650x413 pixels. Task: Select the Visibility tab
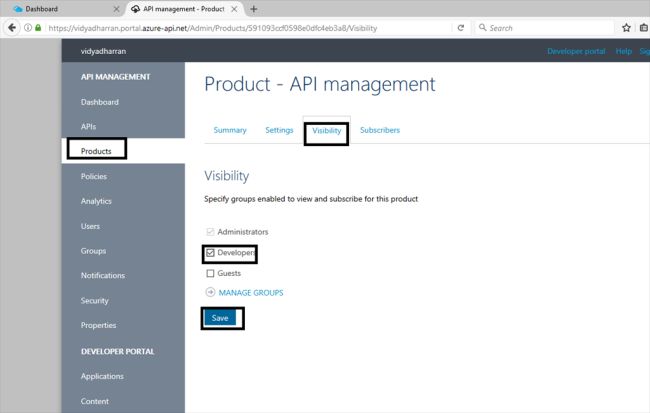pos(327,131)
